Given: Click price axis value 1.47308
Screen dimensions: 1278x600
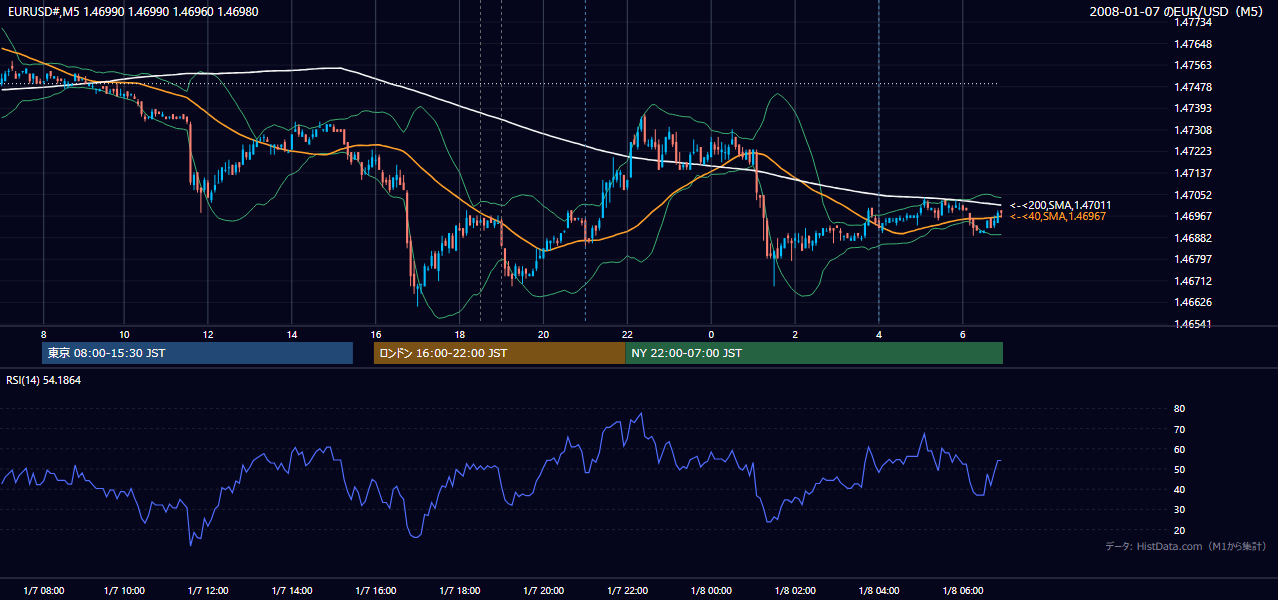Looking at the screenshot, I should click(x=1193, y=130).
